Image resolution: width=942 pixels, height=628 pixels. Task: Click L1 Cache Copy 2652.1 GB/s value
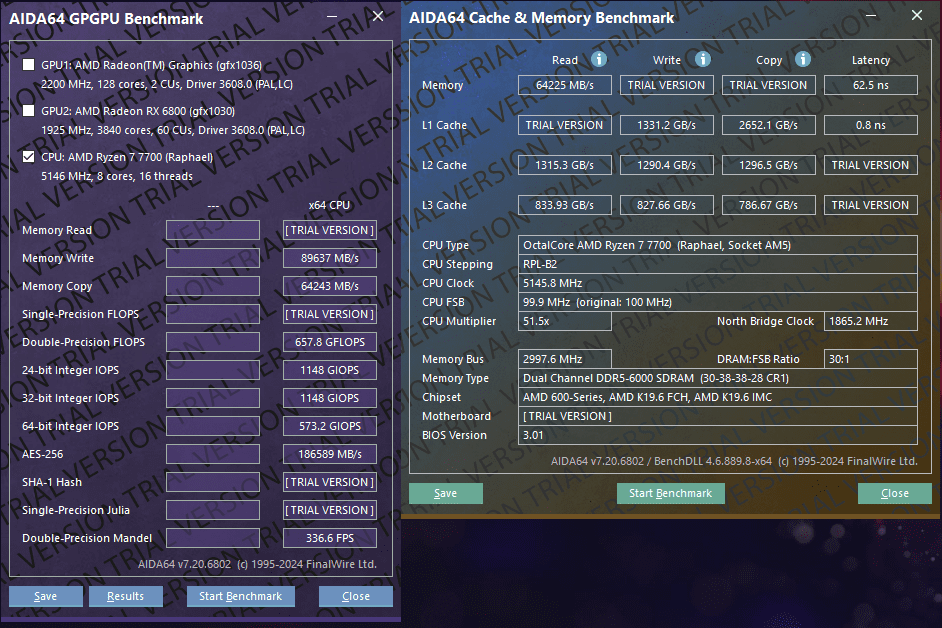(x=768, y=125)
